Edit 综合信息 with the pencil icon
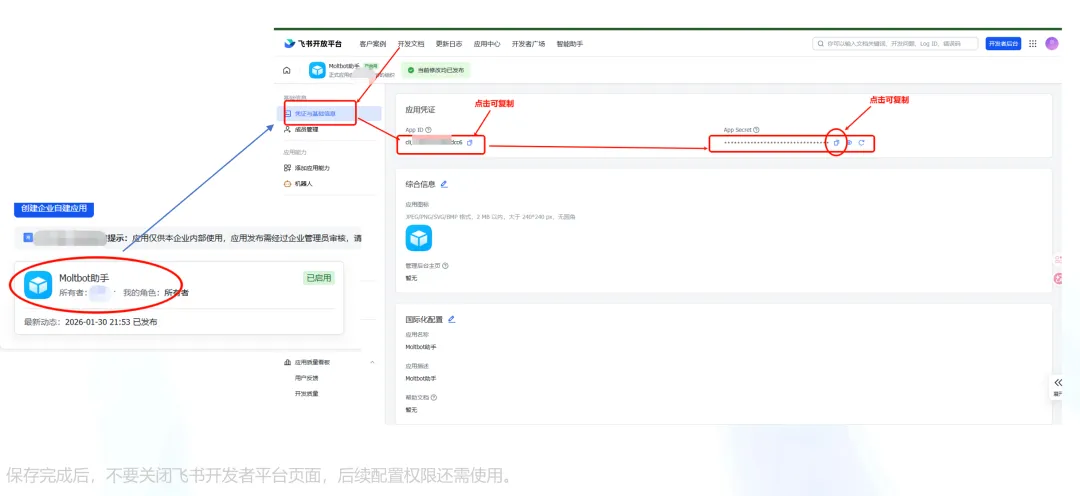The height and width of the screenshot is (496, 1080). click(x=444, y=184)
